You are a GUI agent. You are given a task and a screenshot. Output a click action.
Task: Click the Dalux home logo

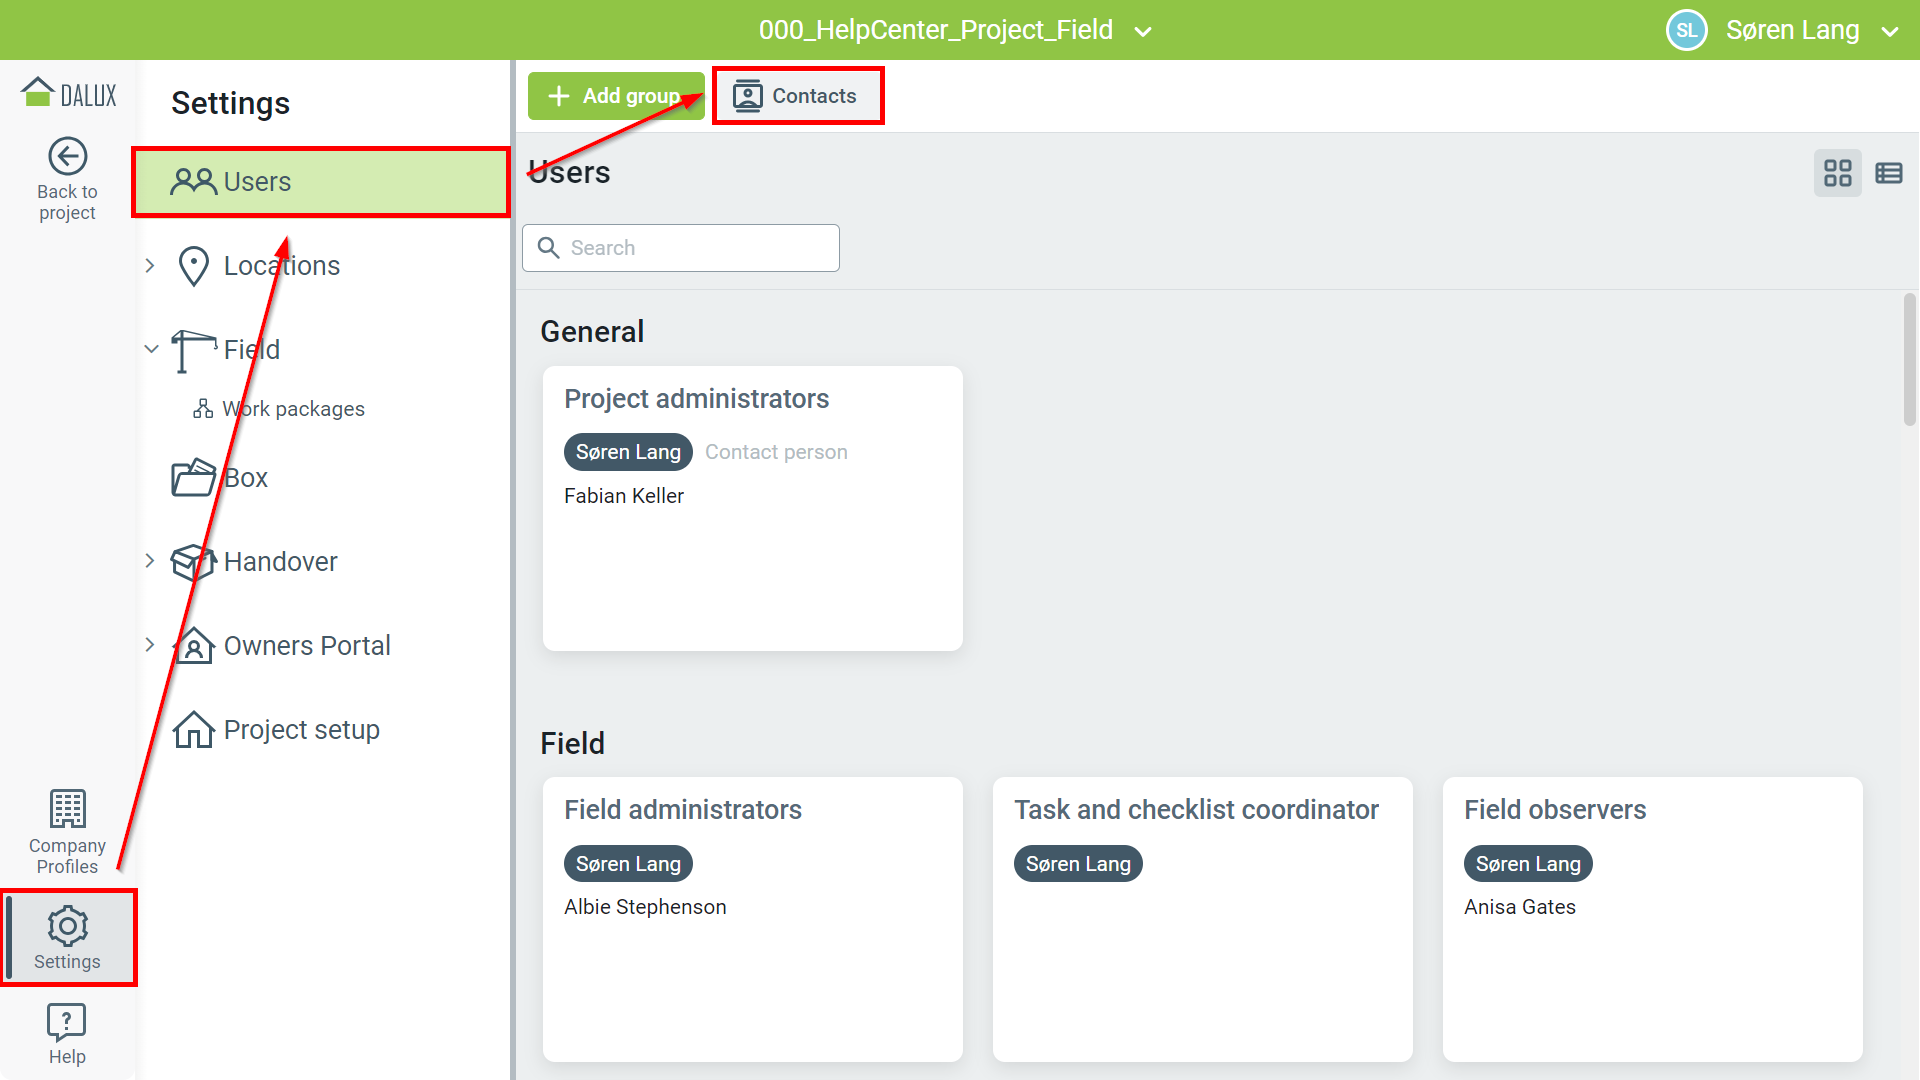click(x=68, y=94)
